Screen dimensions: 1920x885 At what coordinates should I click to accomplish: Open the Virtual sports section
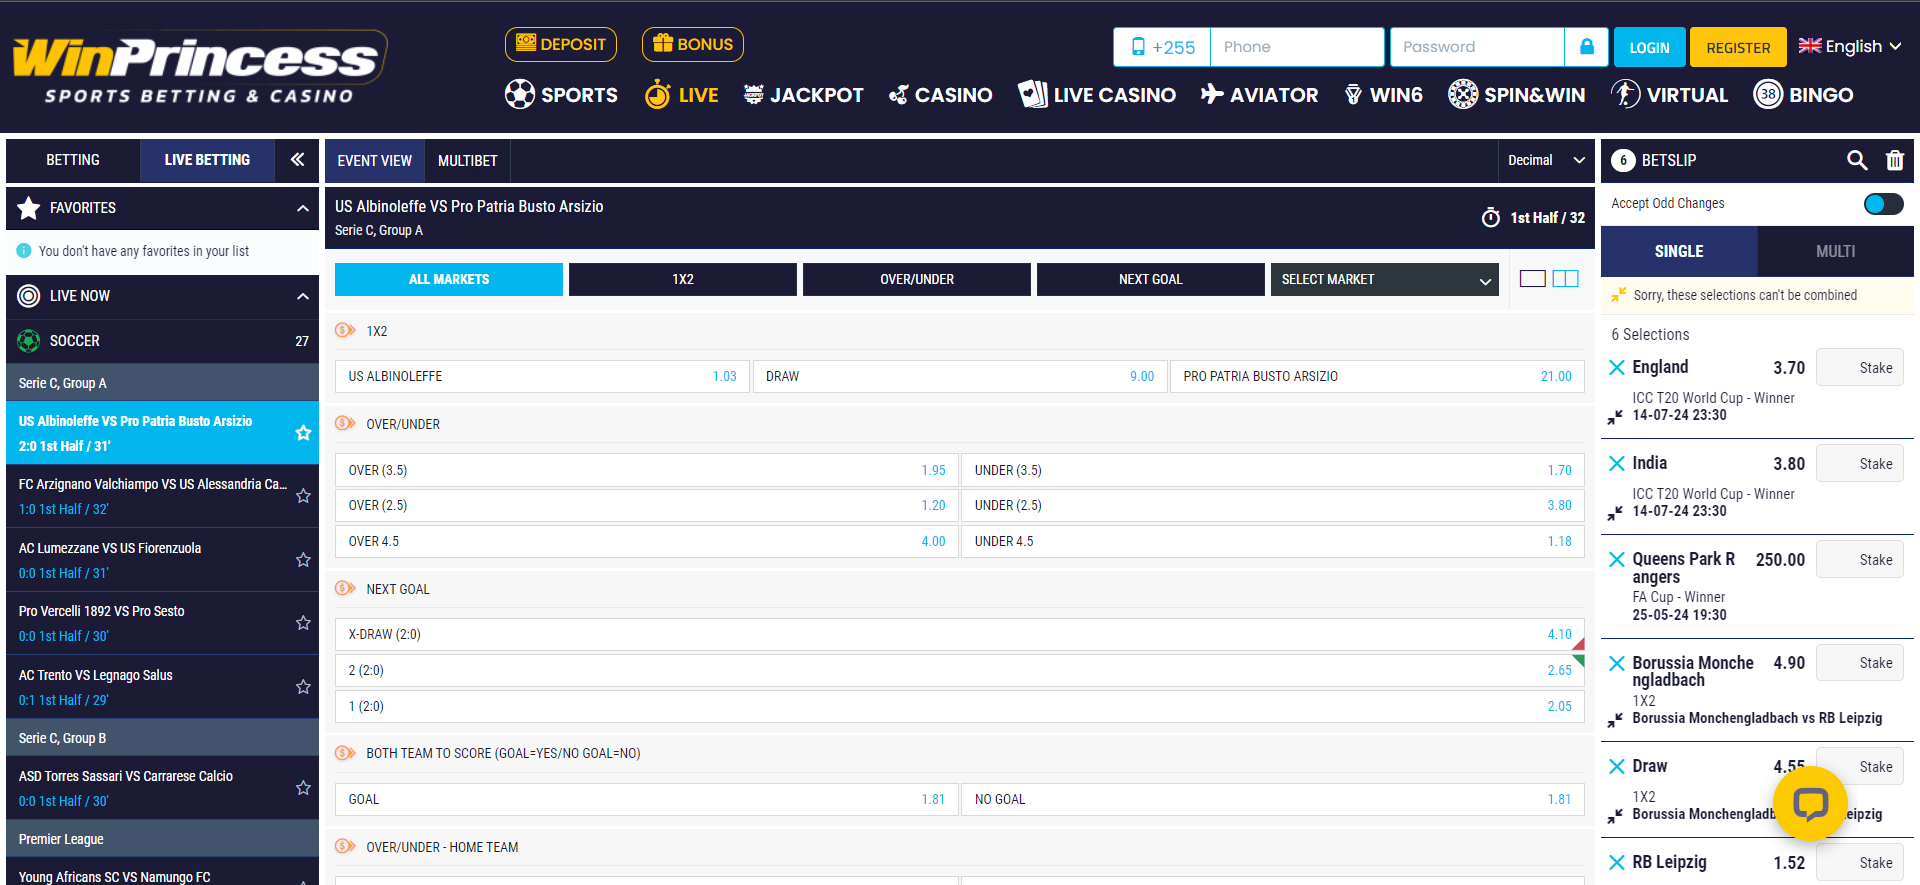pos(1669,95)
